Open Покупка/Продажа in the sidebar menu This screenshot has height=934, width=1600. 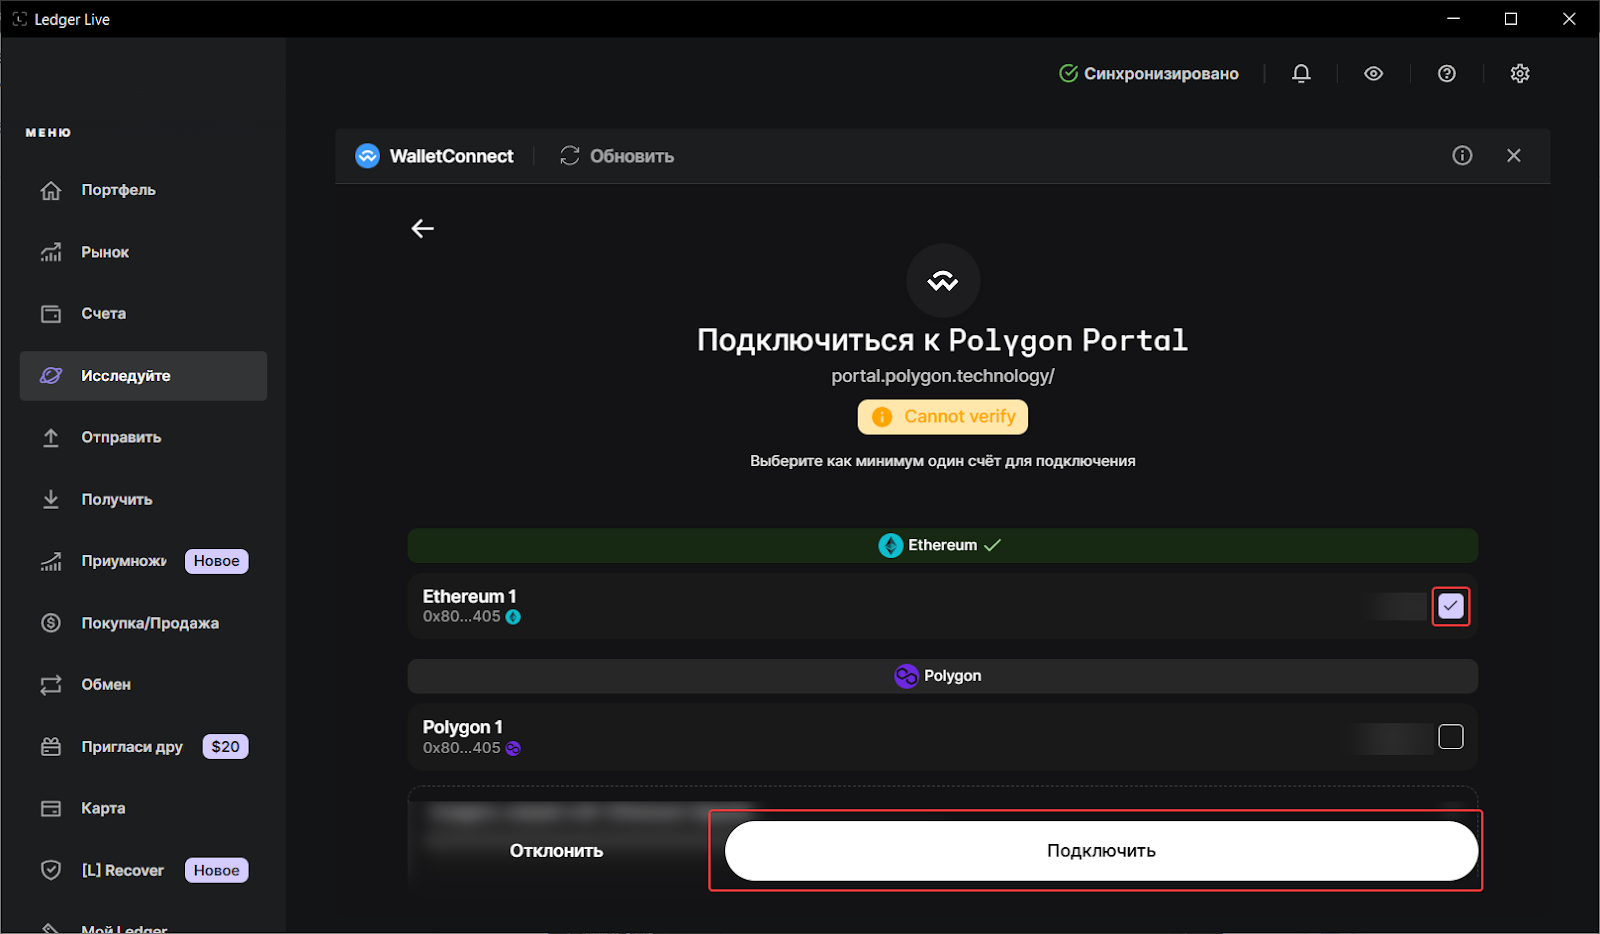coord(143,623)
